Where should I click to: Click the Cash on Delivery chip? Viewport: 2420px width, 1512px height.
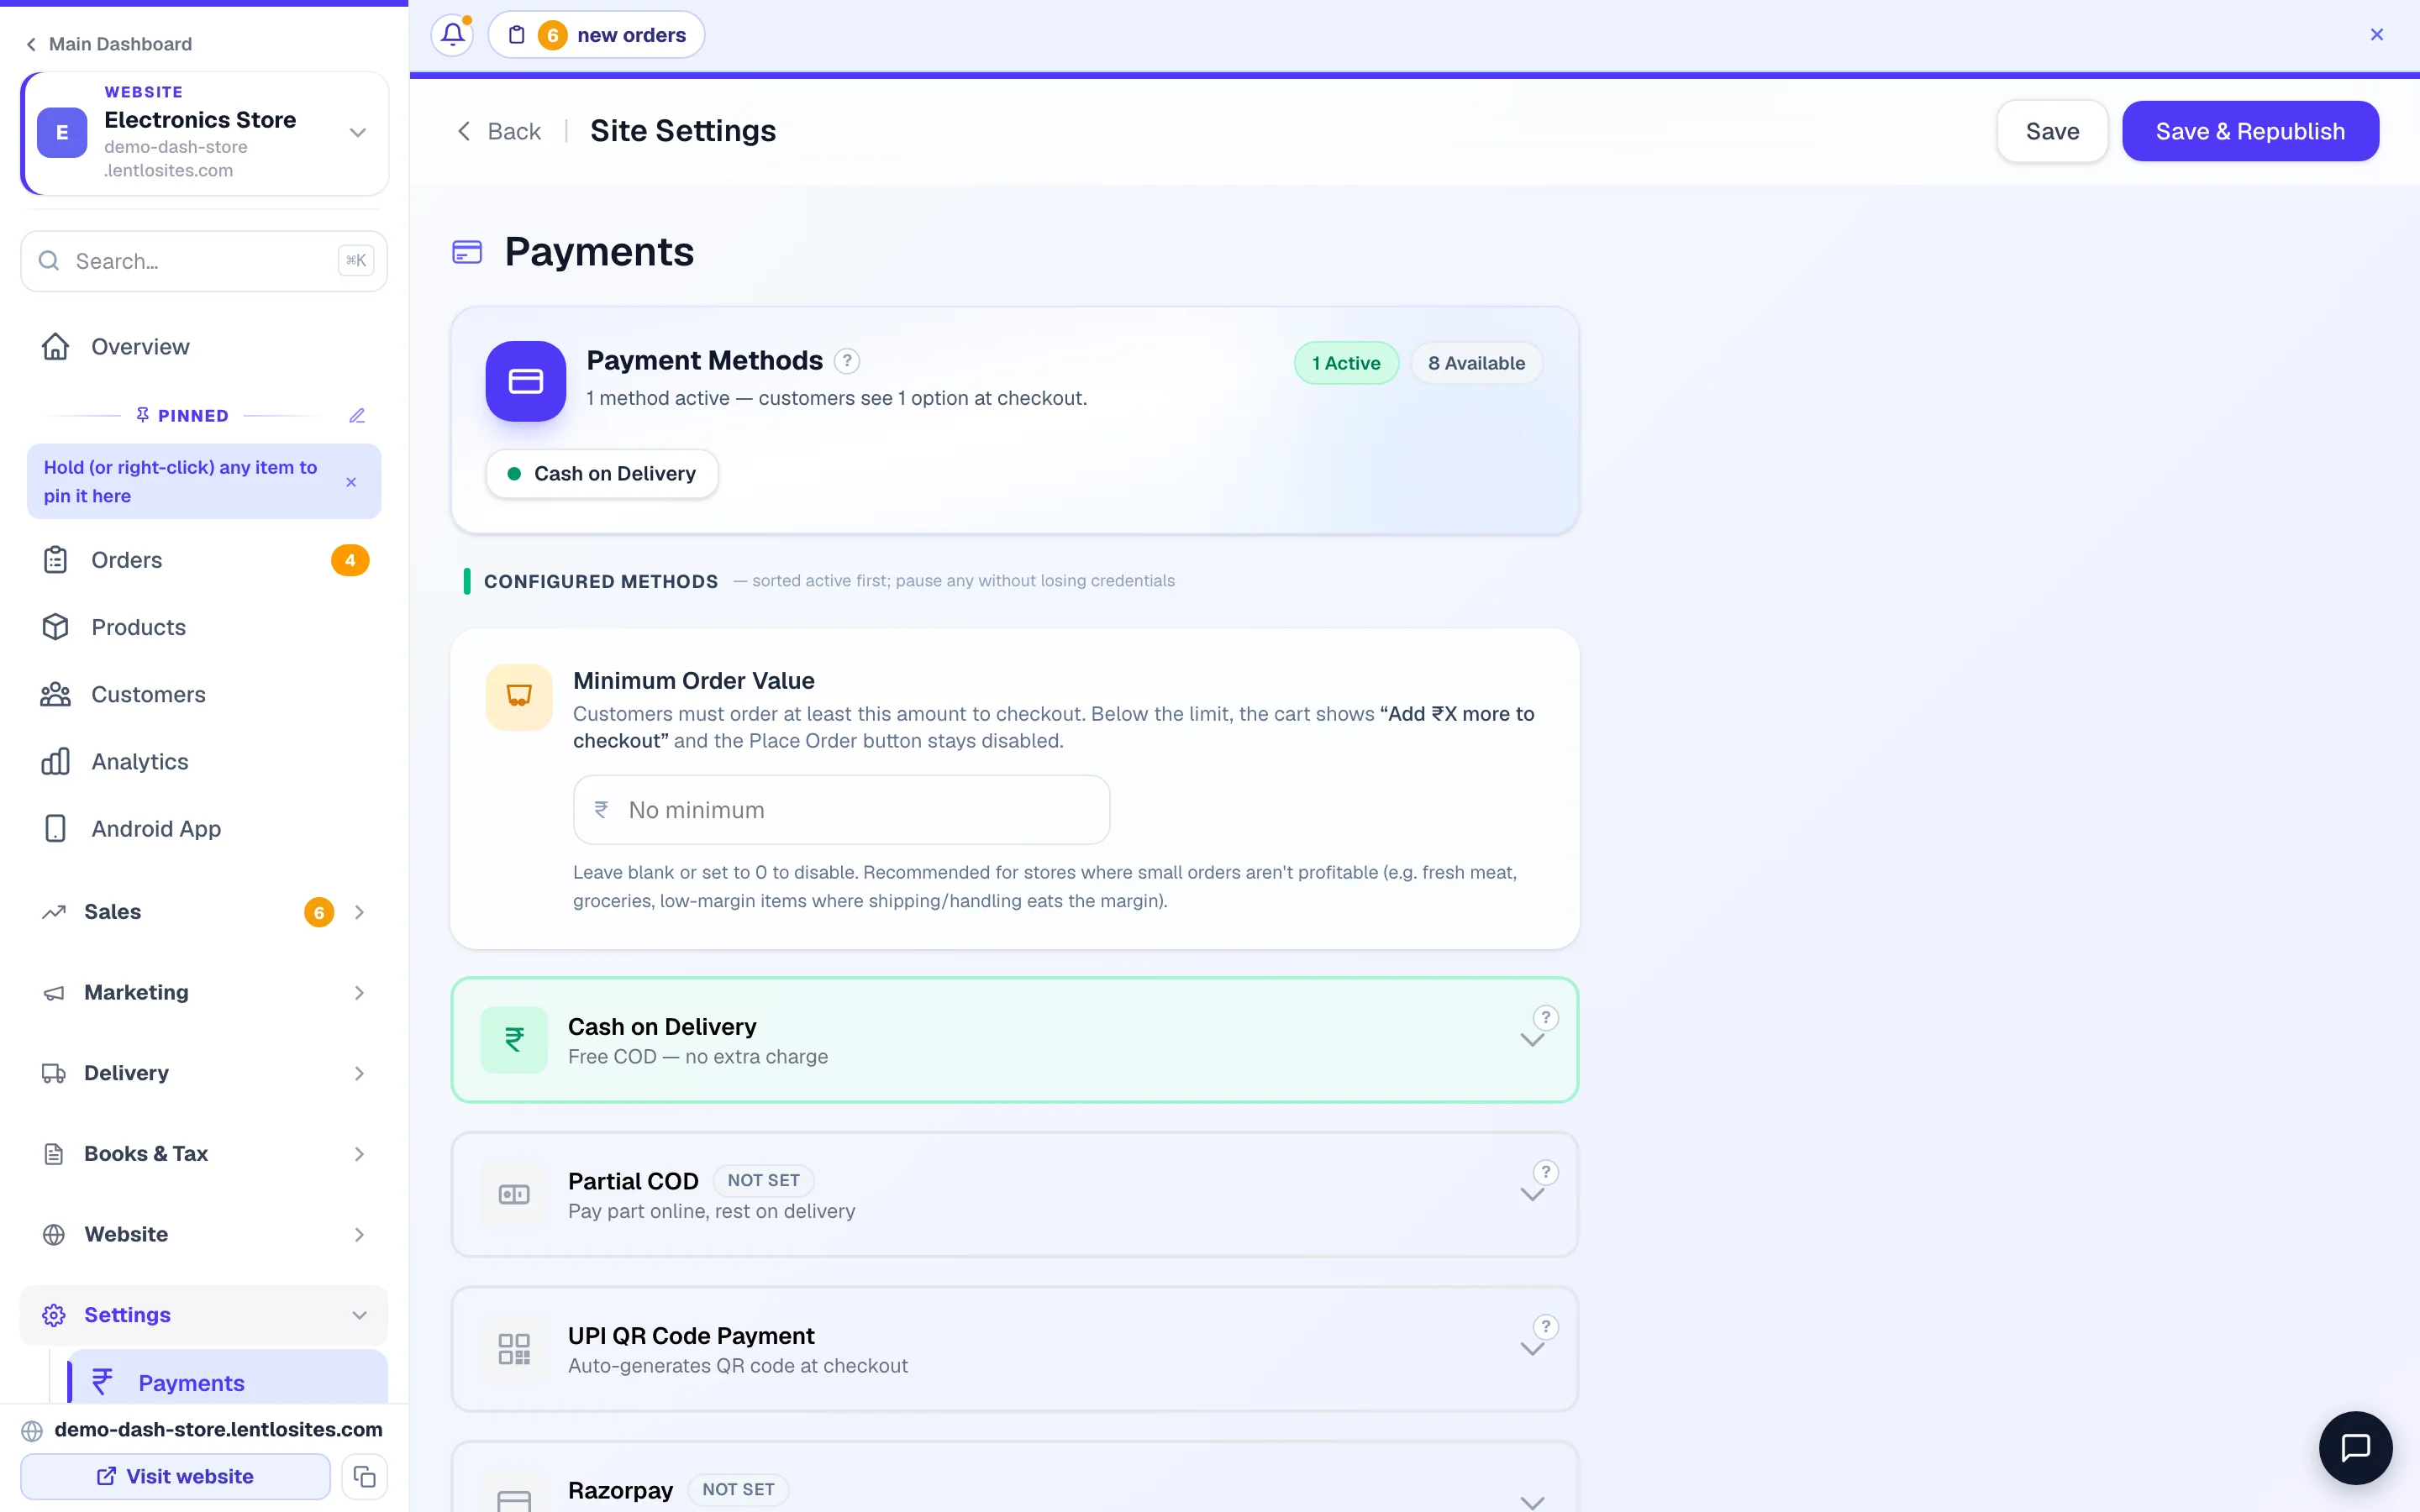(602, 474)
